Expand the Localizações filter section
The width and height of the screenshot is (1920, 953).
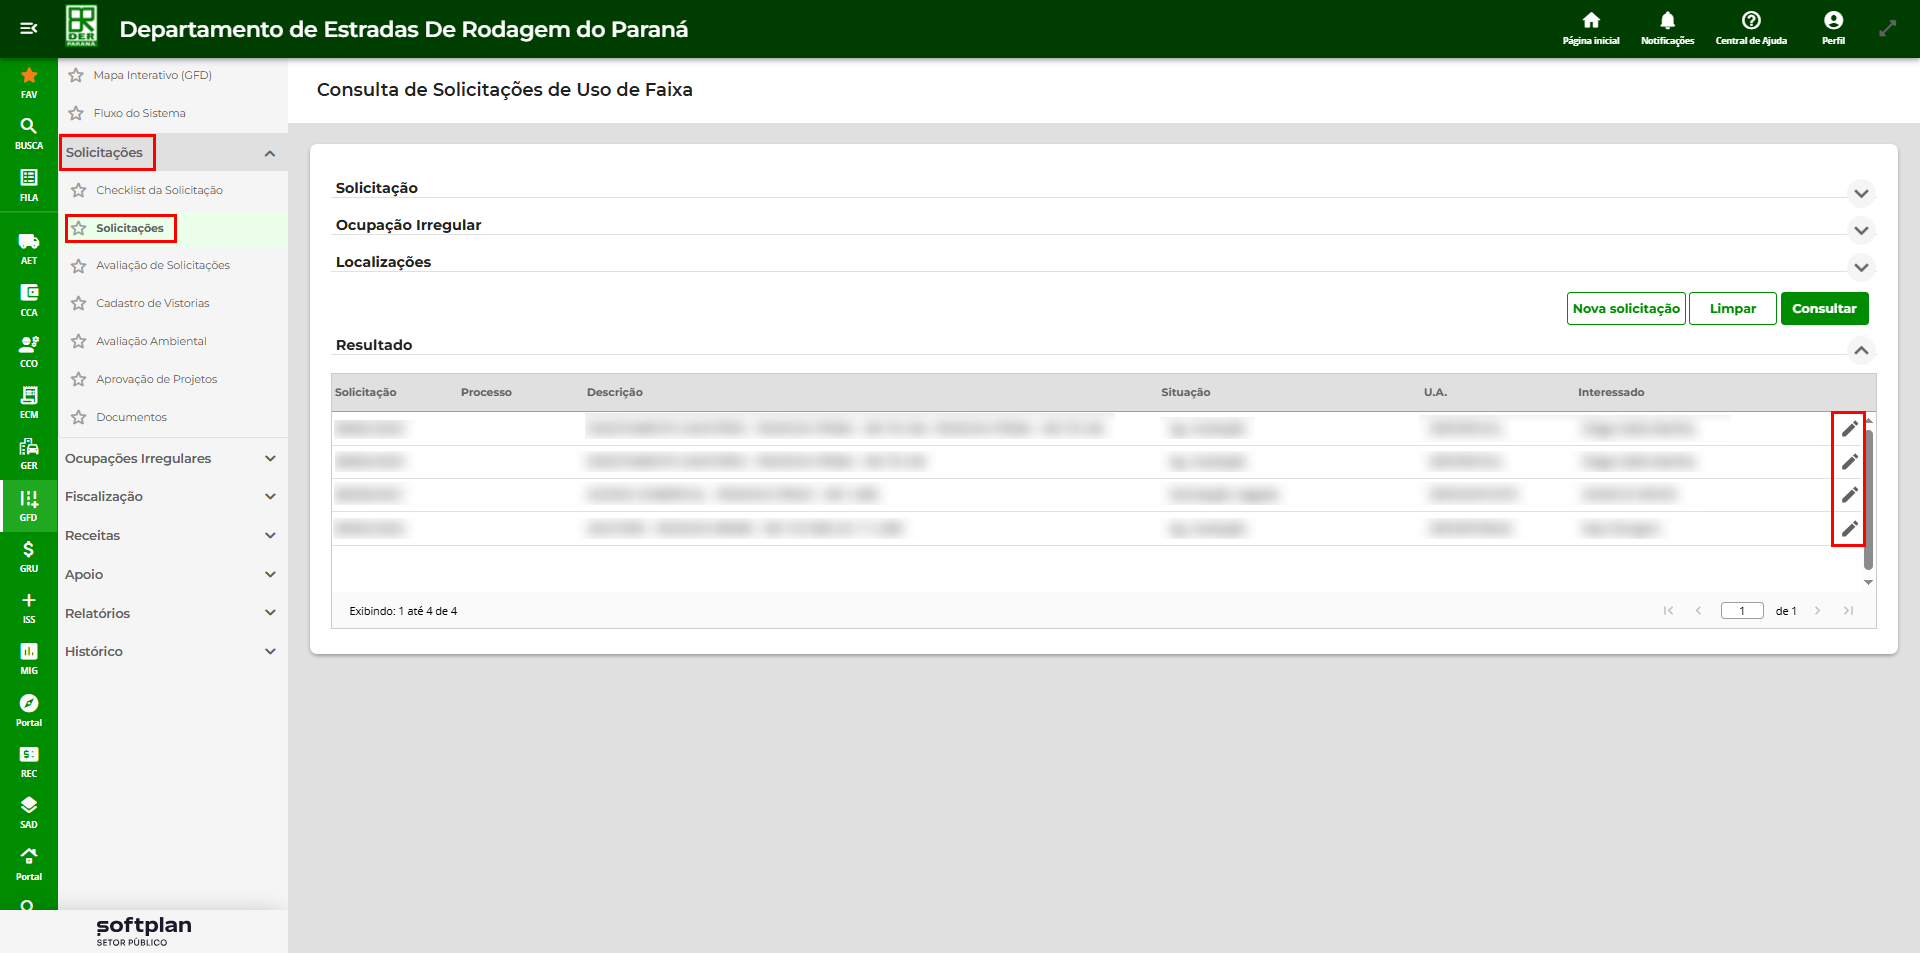click(1860, 267)
